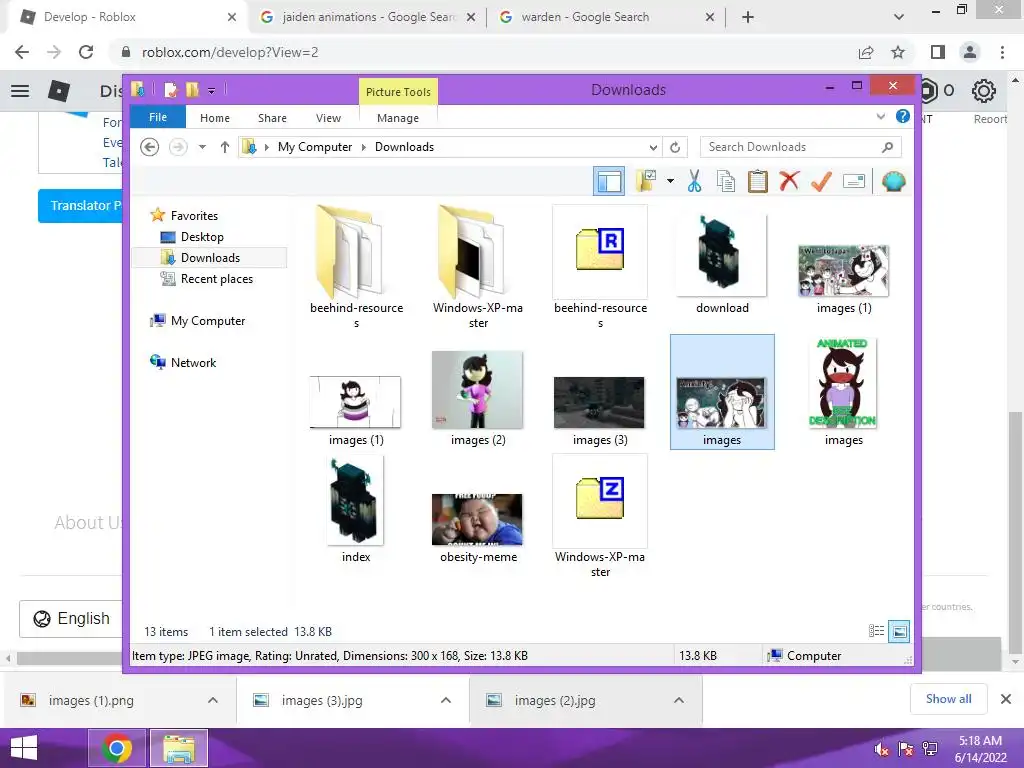This screenshot has width=1024, height=768.
Task: Click the Cut scissors icon
Action: 694,181
